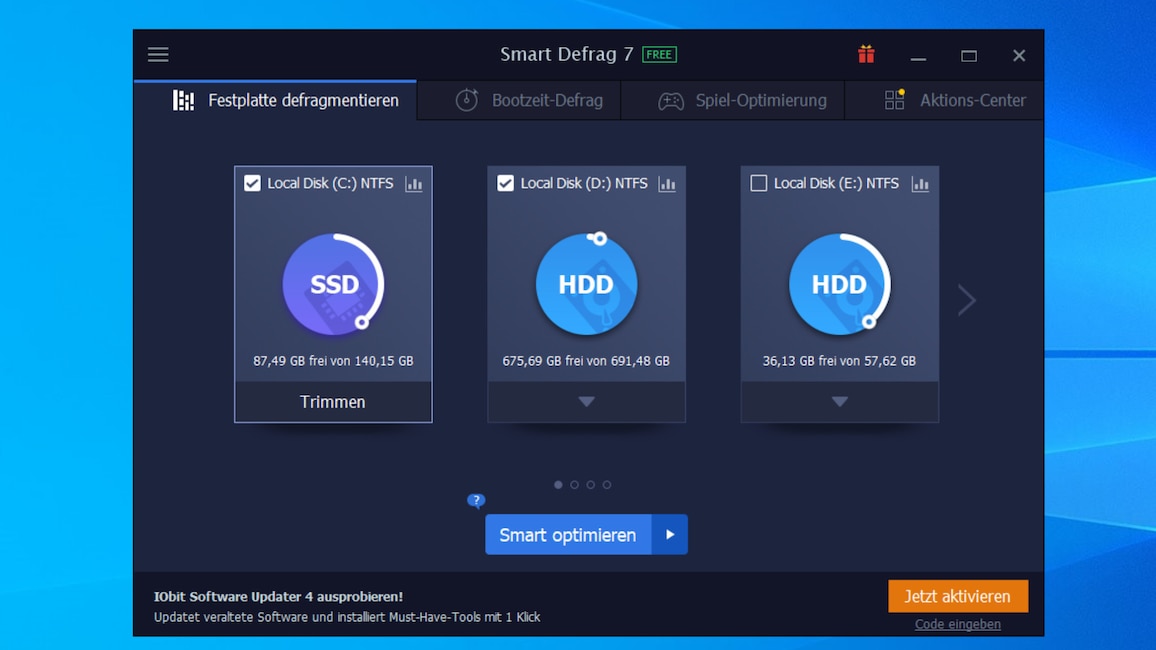Show next disks with right chevron
Screen dimensions: 1156x650
coord(967,300)
